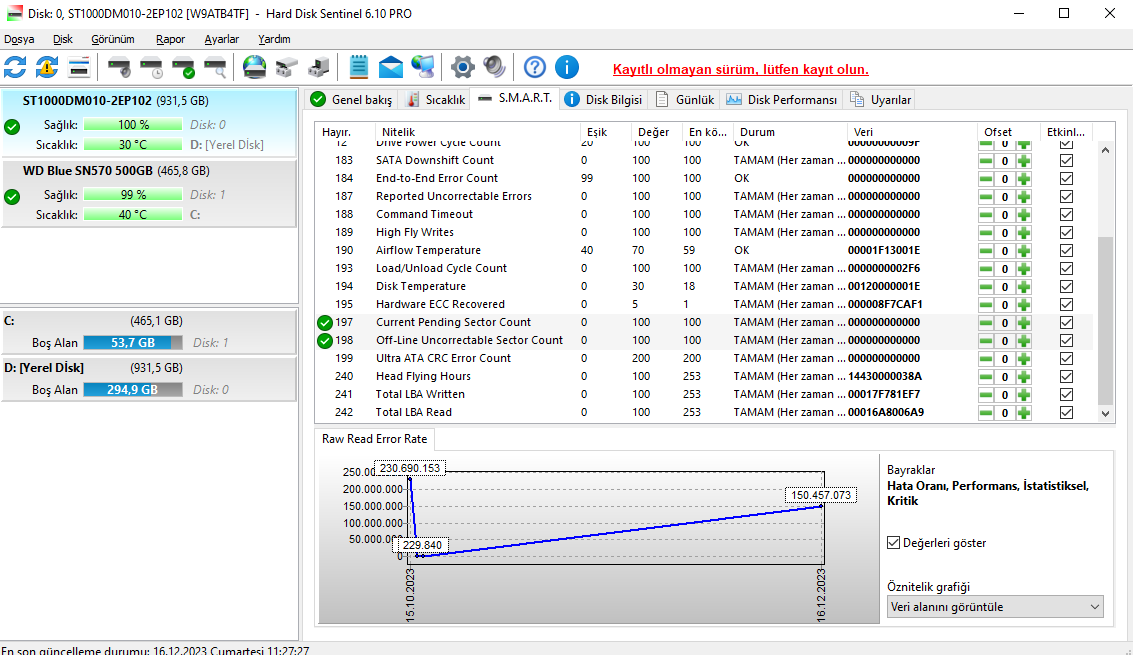This screenshot has height=655, width=1133.
Task: Click the SMART list scroll down arrow
Action: tap(1105, 413)
